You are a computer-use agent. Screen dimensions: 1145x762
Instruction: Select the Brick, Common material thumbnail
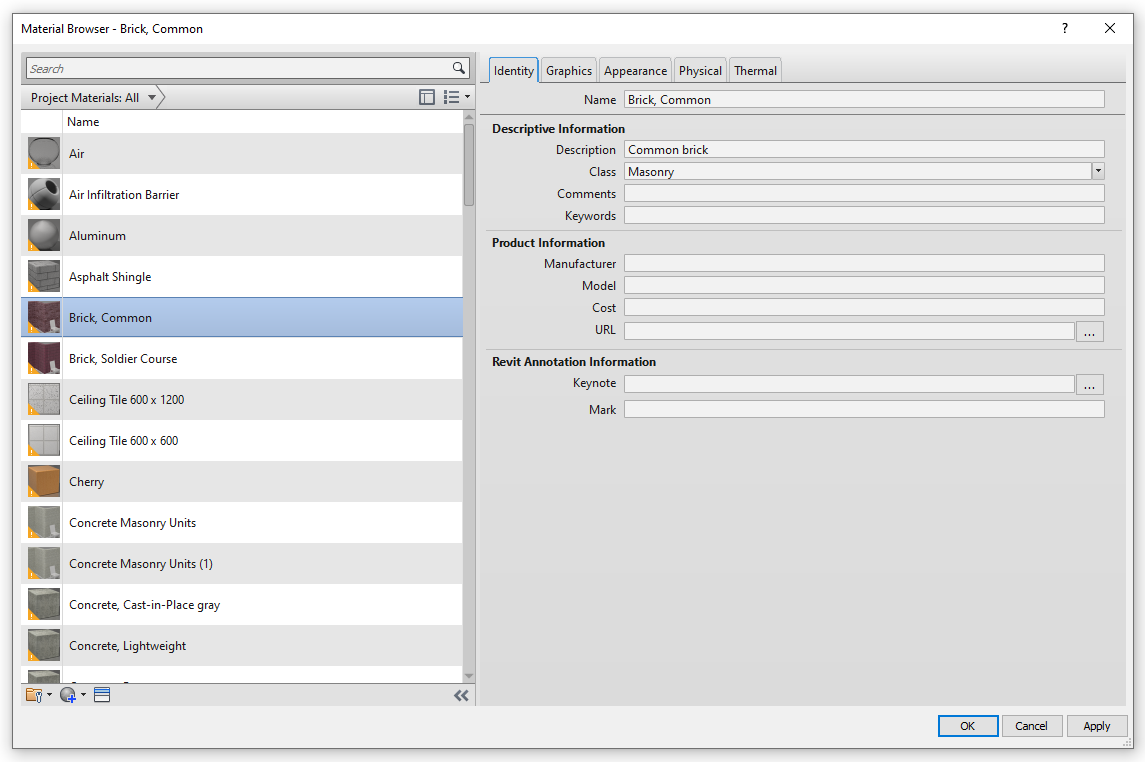point(43,317)
